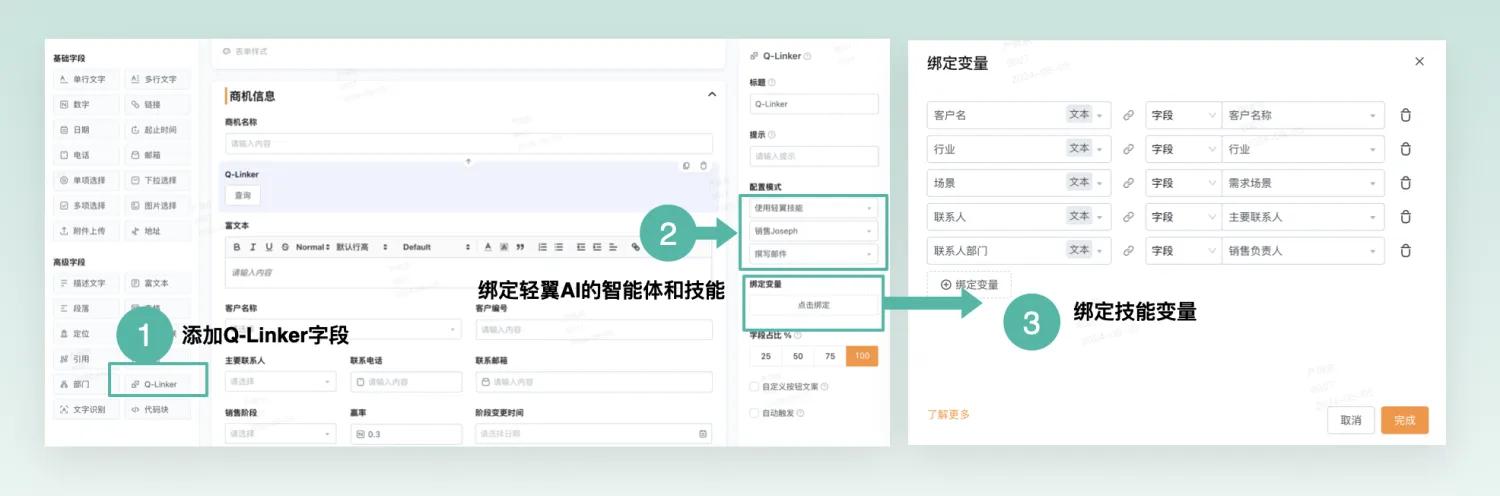Add a 地址 field
The image size is (1500, 496).
point(155,231)
